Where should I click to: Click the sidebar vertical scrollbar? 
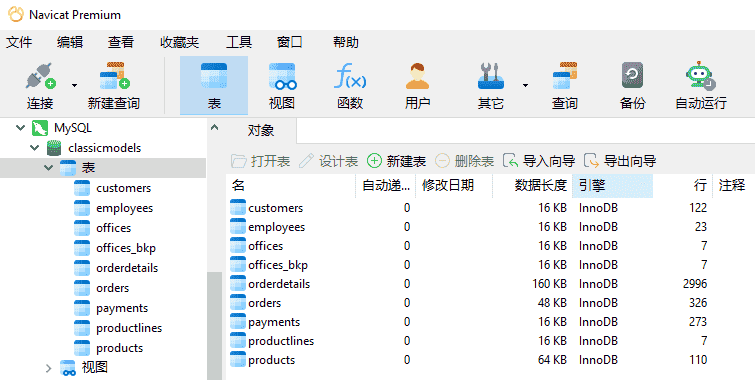214,326
